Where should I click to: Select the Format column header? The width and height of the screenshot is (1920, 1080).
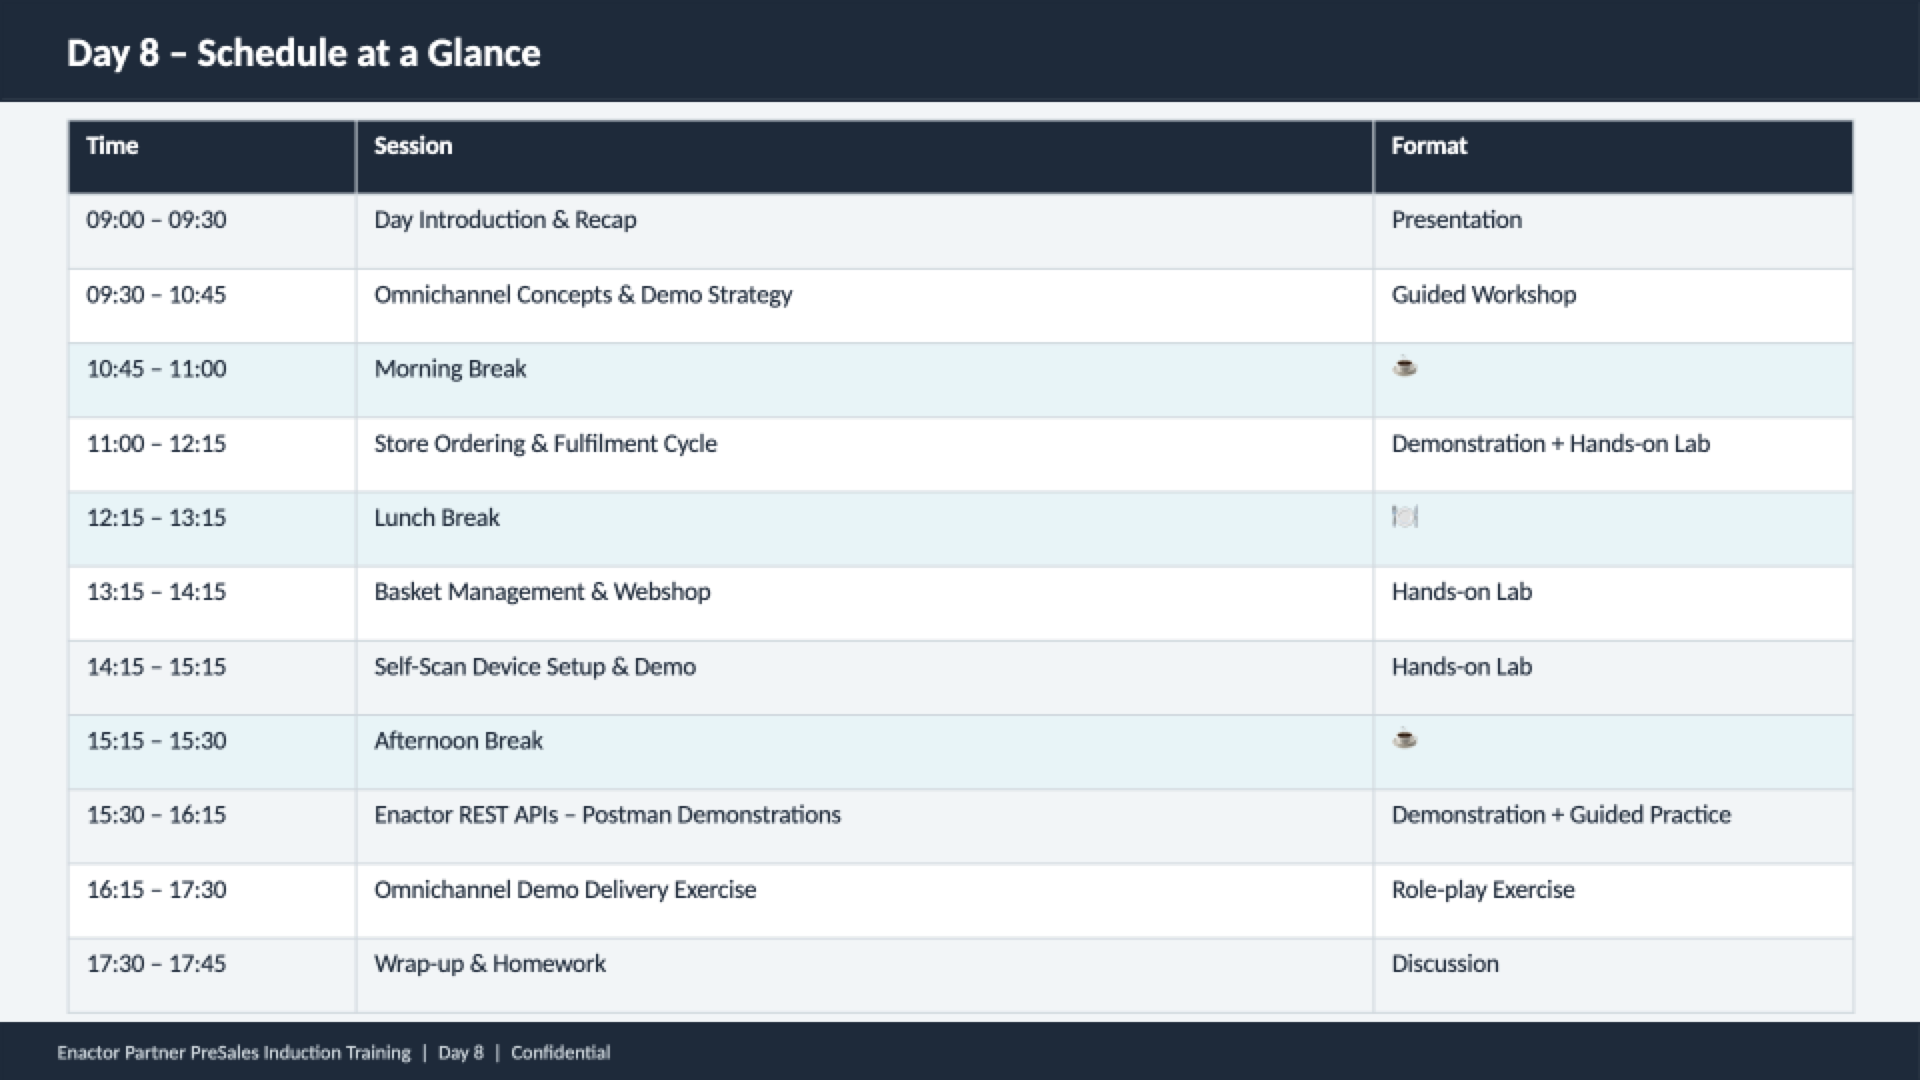click(1428, 145)
